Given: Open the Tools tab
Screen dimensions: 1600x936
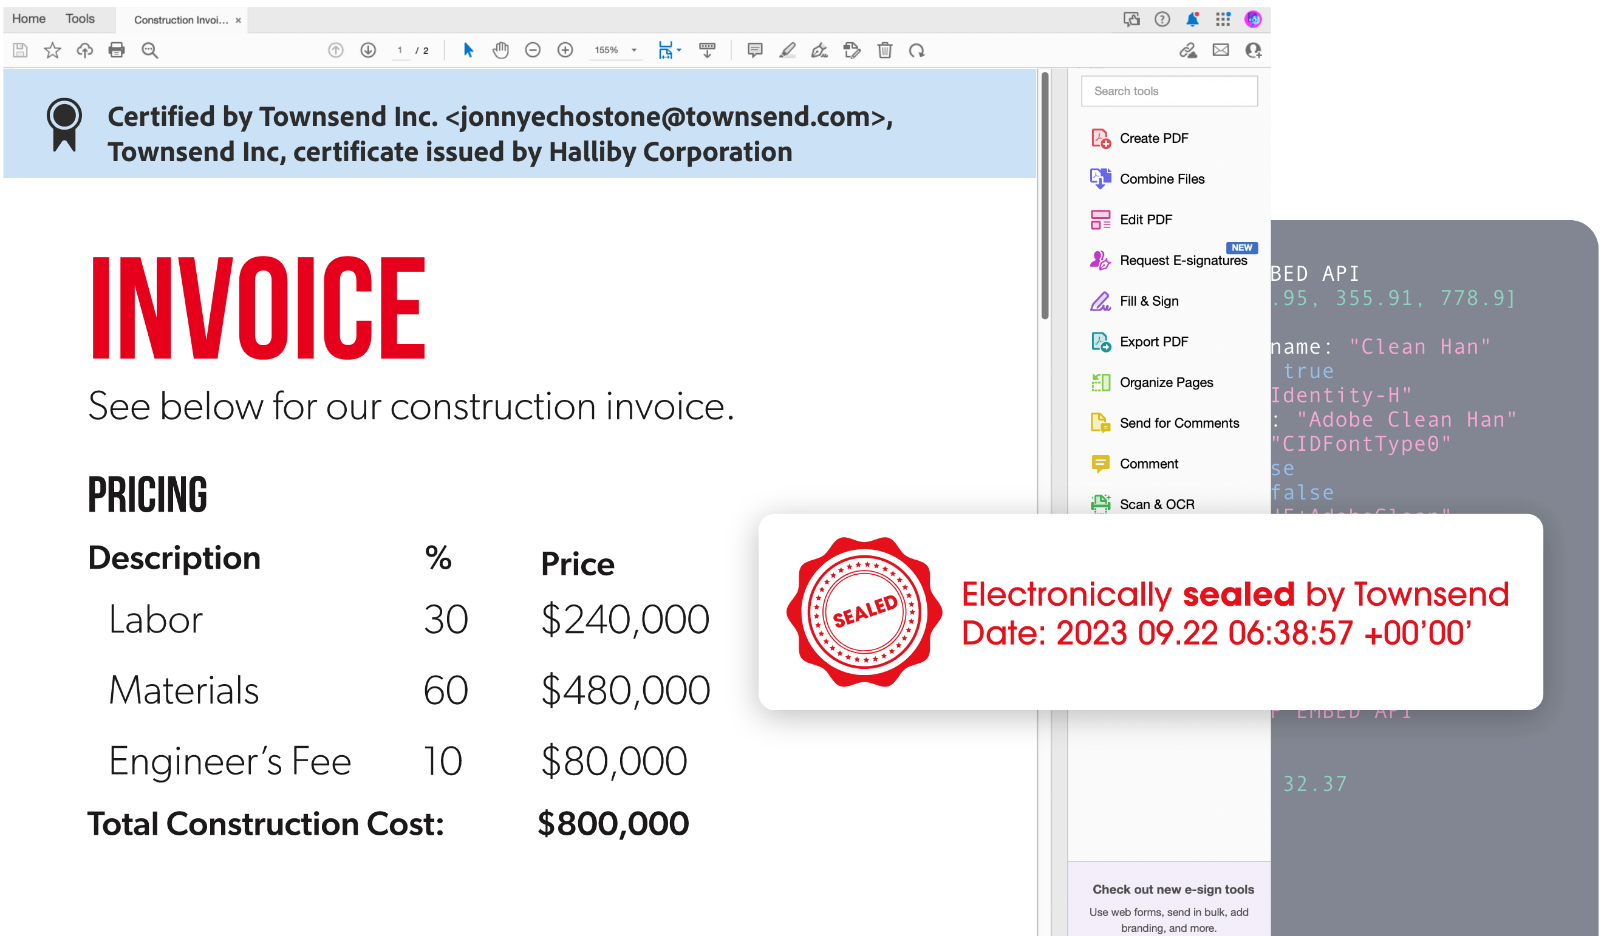Looking at the screenshot, I should 80,19.
